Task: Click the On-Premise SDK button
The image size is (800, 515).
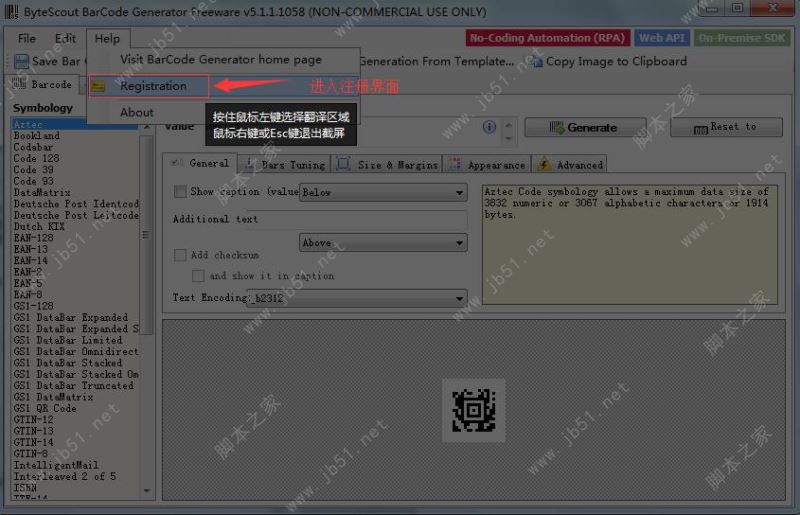Action: click(x=742, y=38)
